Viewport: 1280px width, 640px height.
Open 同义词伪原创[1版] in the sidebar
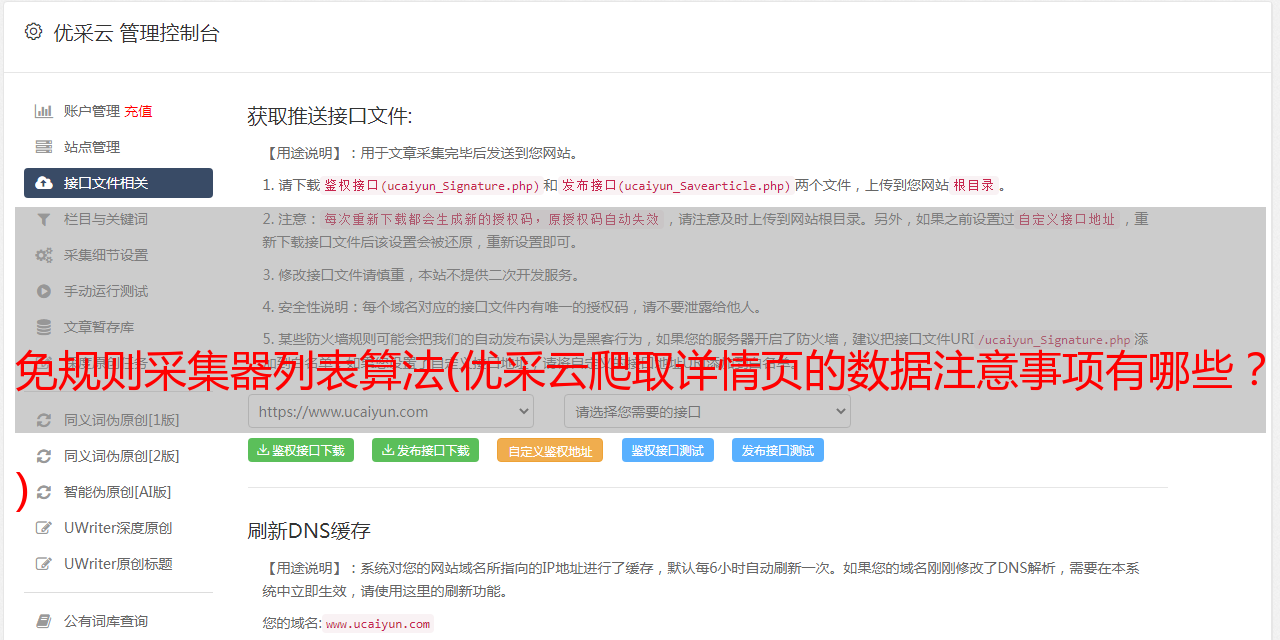click(x=122, y=420)
